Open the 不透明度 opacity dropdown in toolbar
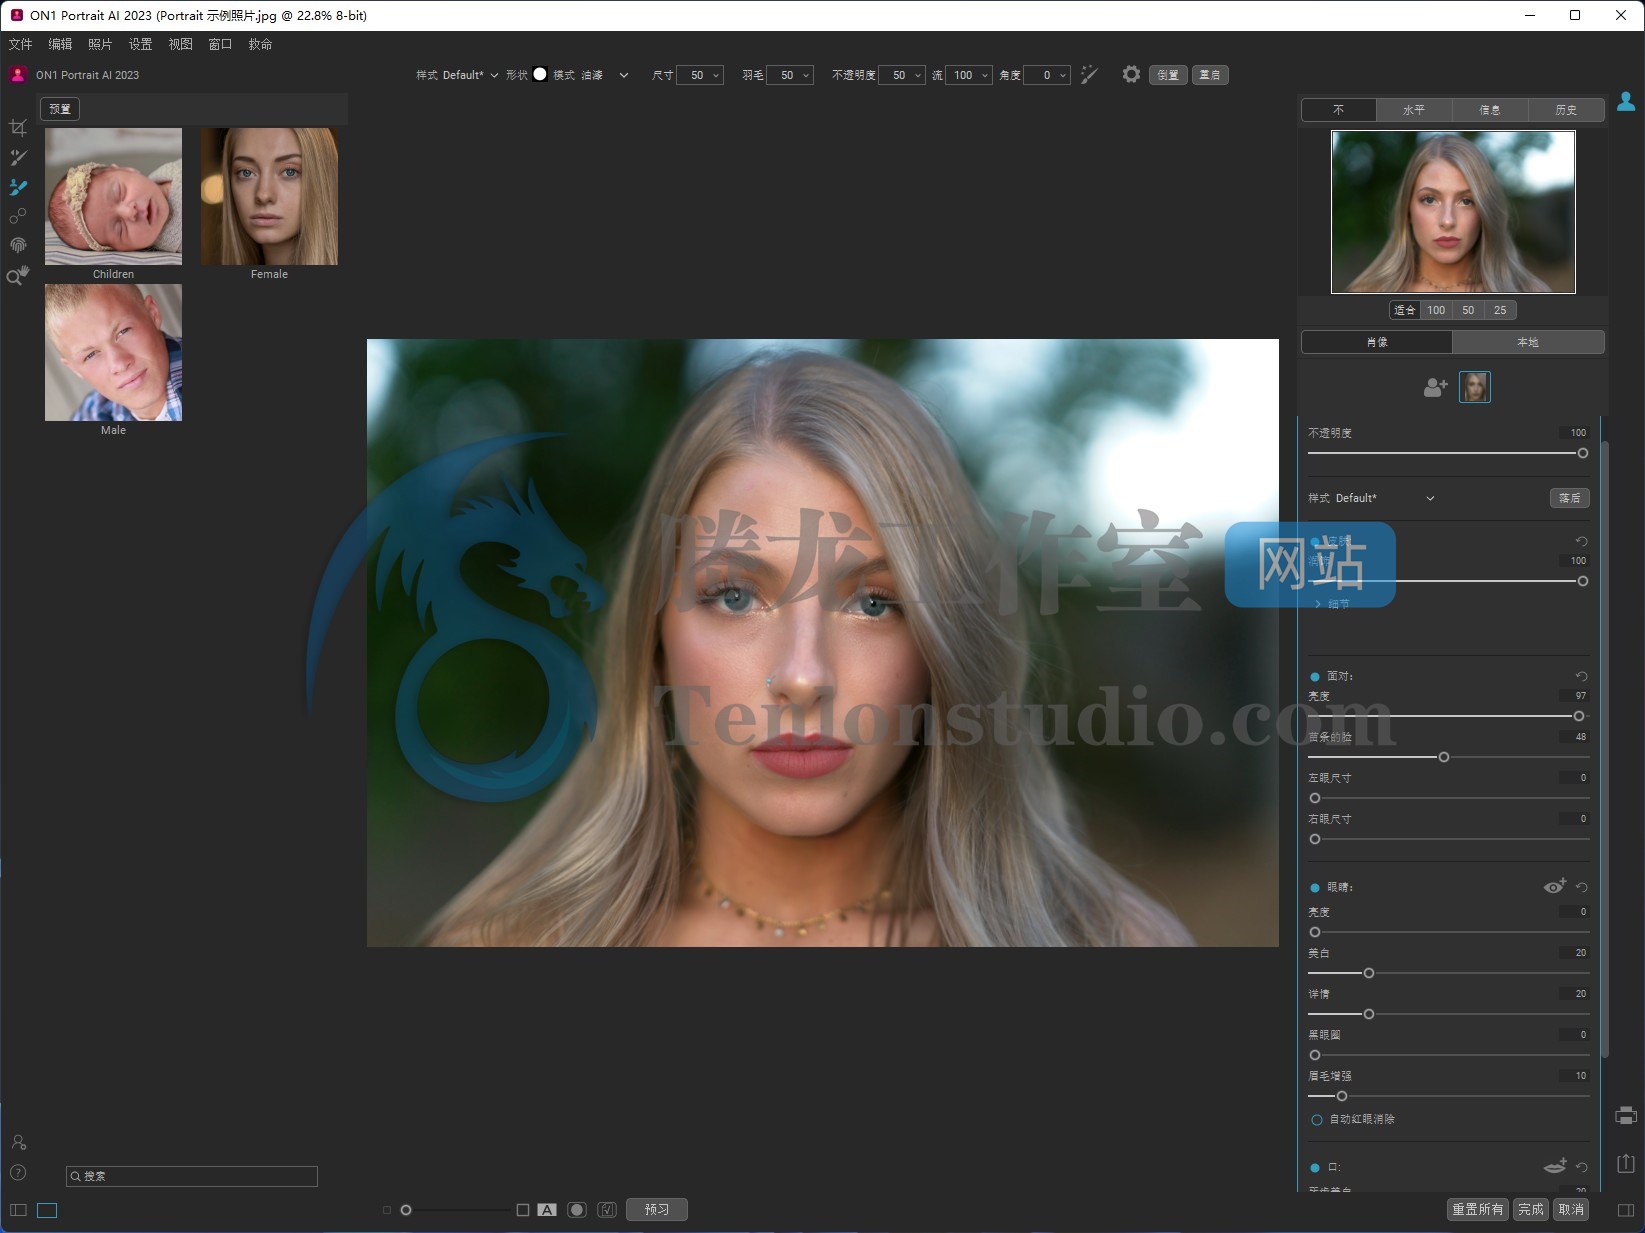Viewport: 1645px width, 1233px height. click(x=902, y=75)
